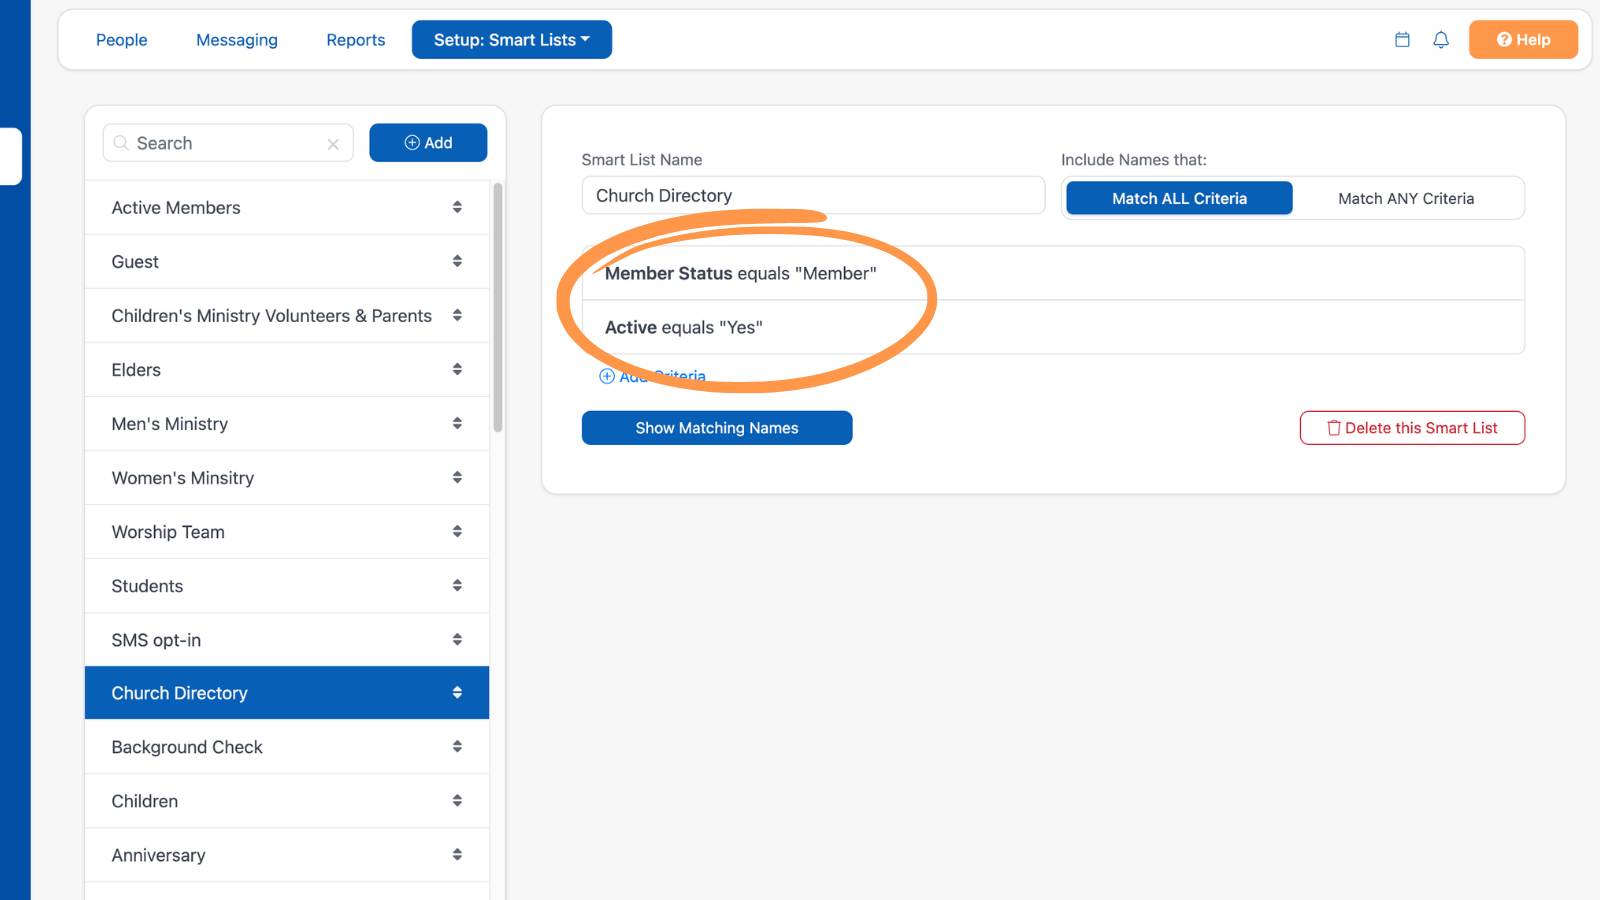The height and width of the screenshot is (900, 1600).
Task: Select the Men's Ministry smart list
Action: (x=287, y=423)
